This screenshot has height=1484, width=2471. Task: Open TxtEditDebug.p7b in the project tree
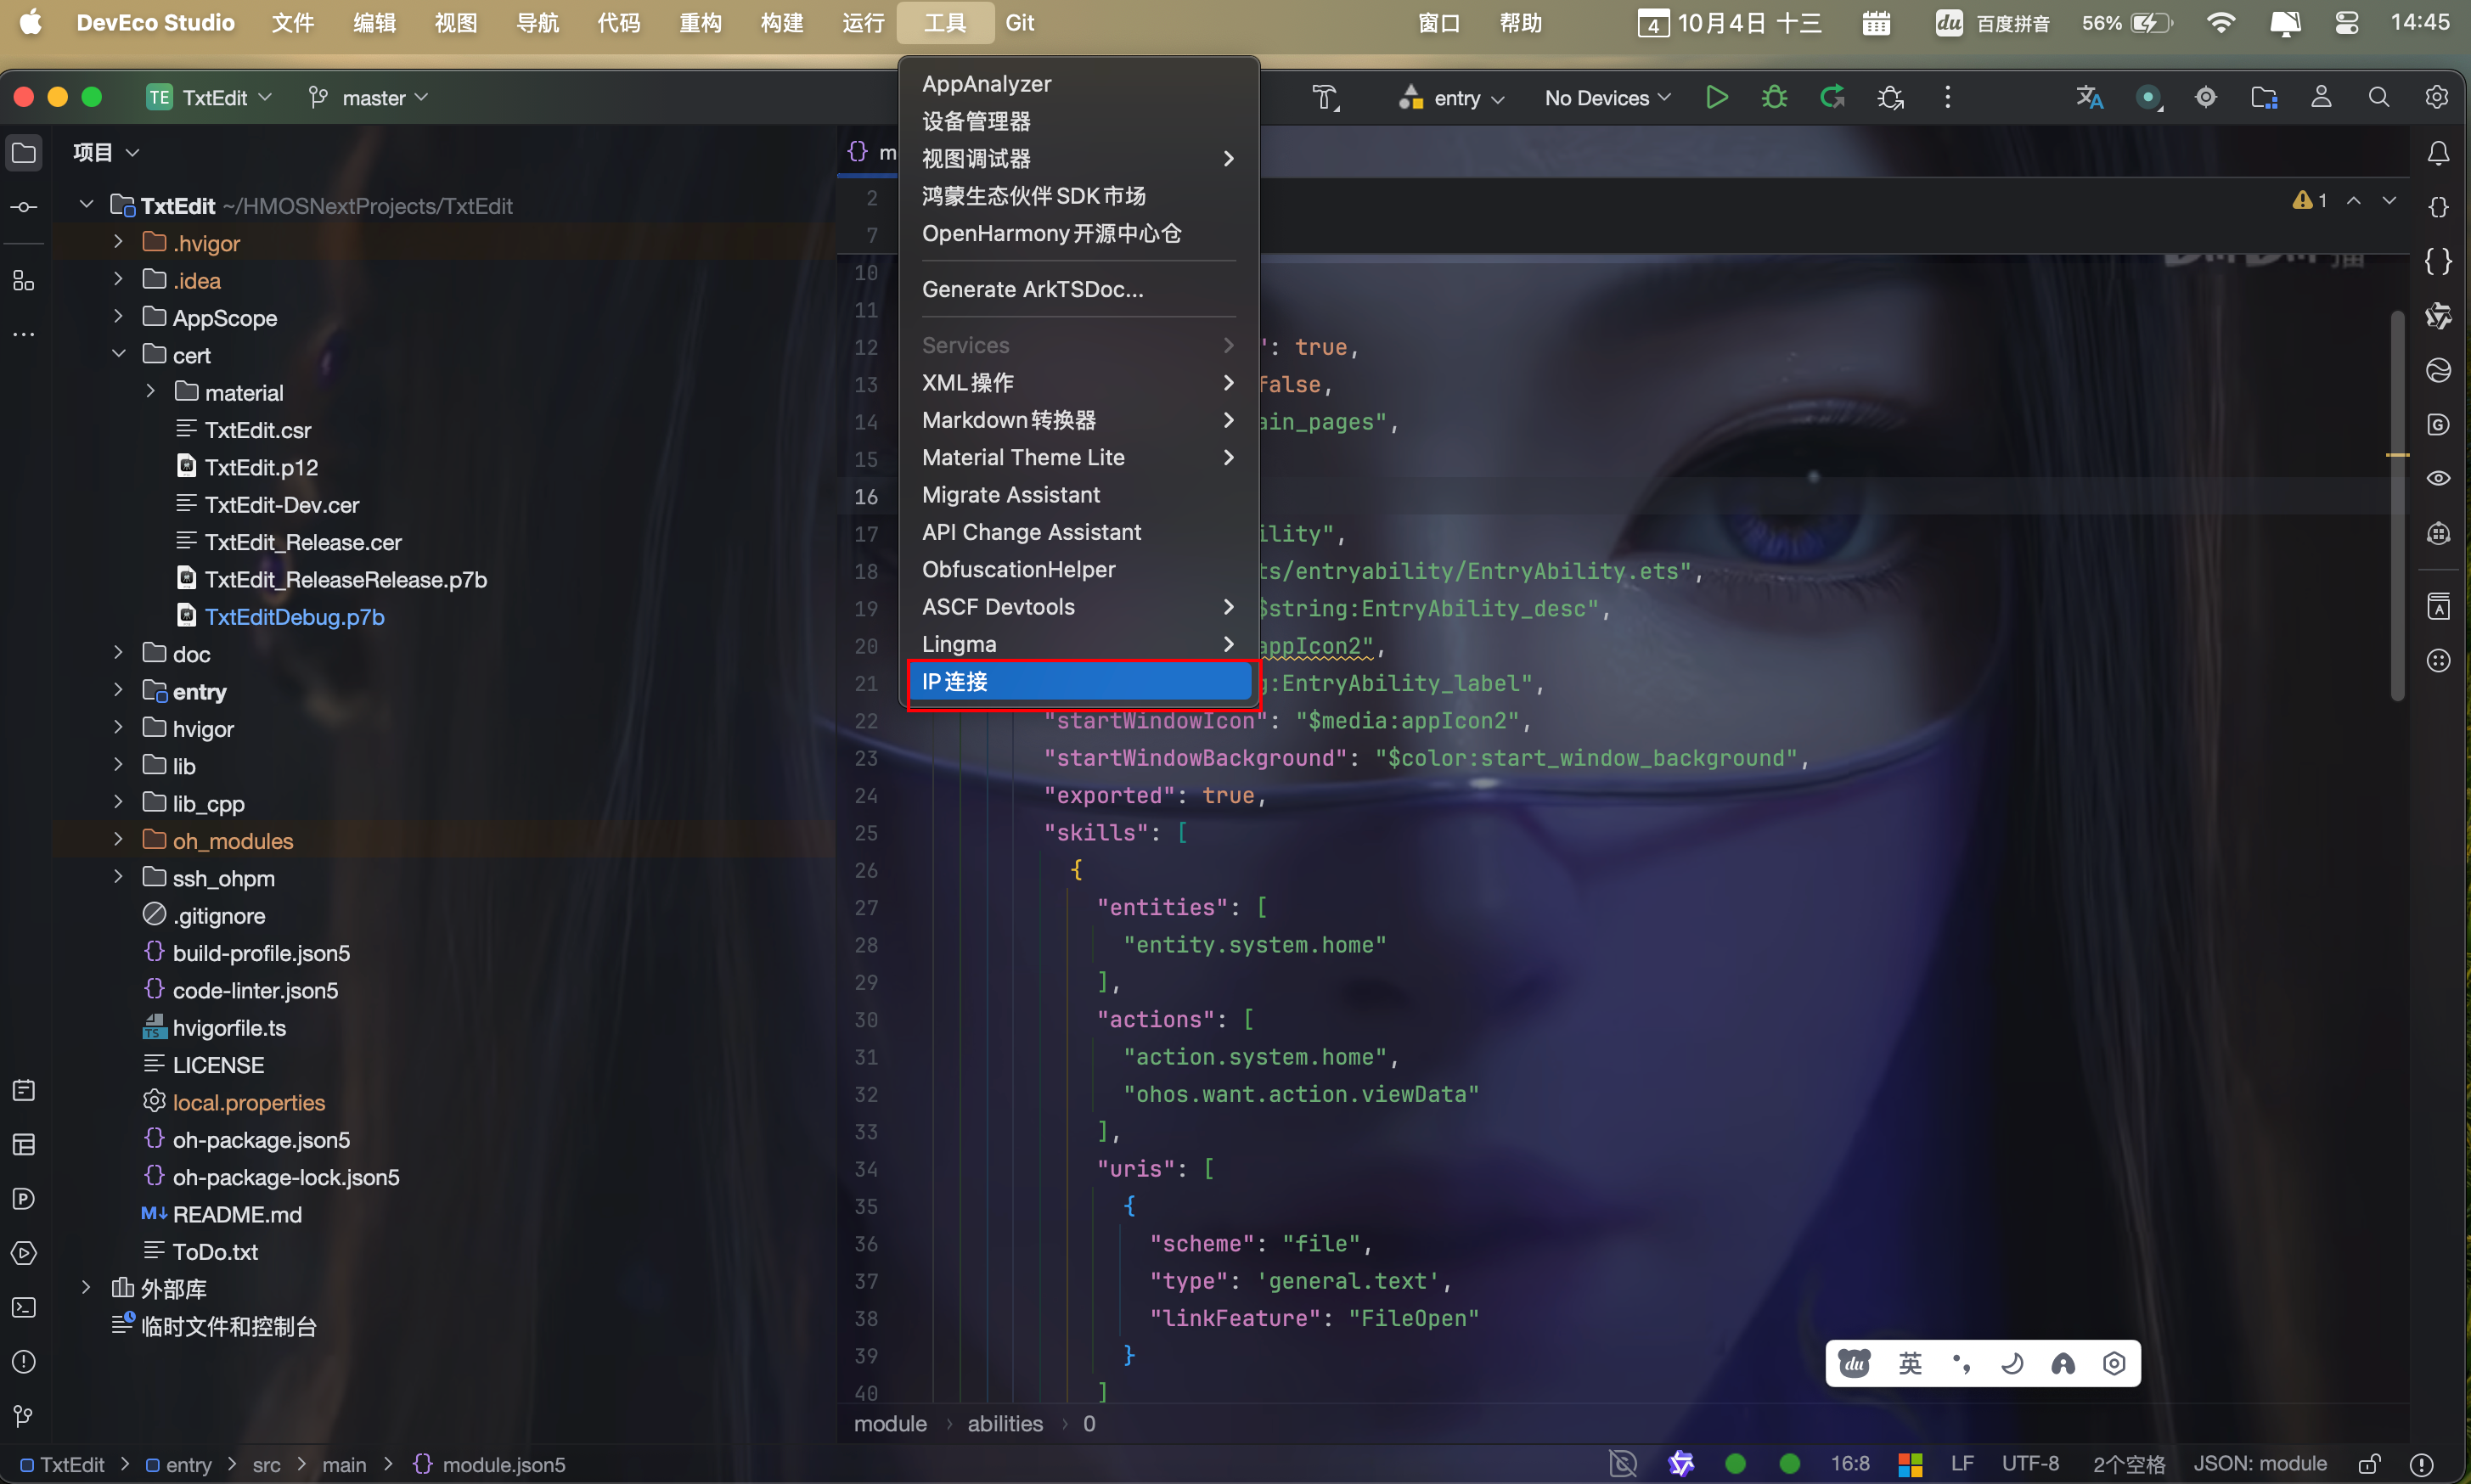tap(294, 617)
